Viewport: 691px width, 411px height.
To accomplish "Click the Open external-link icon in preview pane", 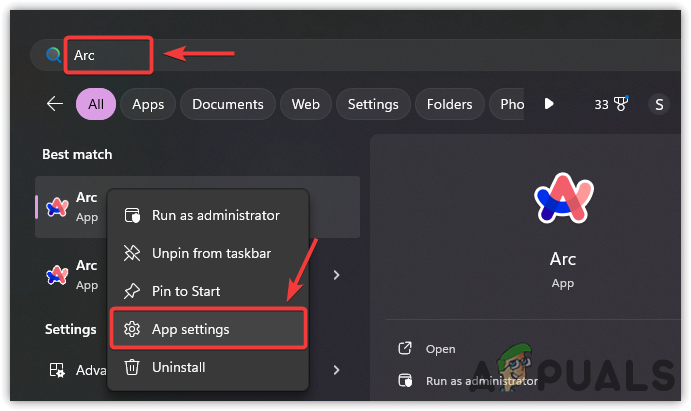I will pos(405,348).
